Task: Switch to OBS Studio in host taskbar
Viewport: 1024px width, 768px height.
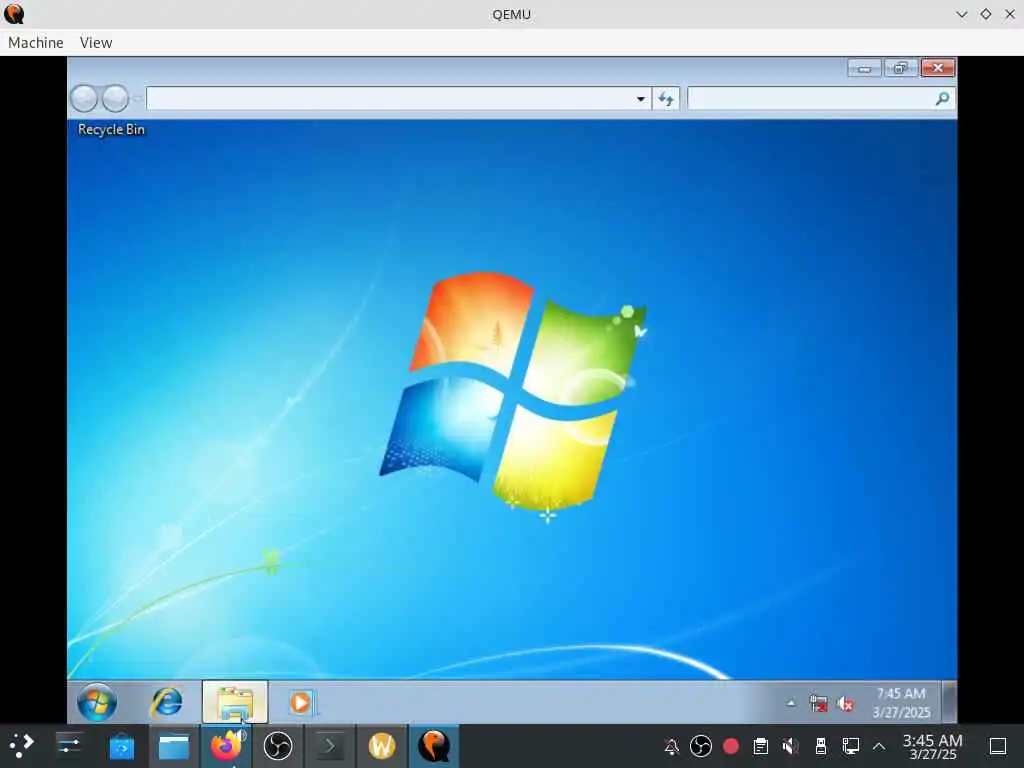Action: pyautogui.click(x=278, y=746)
